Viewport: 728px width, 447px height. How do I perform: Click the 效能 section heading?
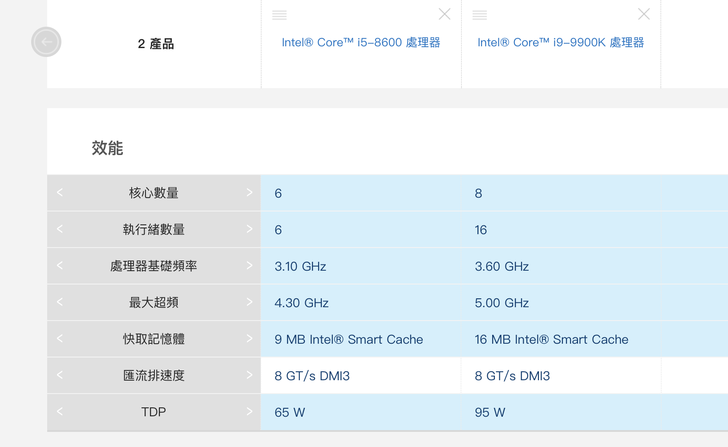pos(107,148)
